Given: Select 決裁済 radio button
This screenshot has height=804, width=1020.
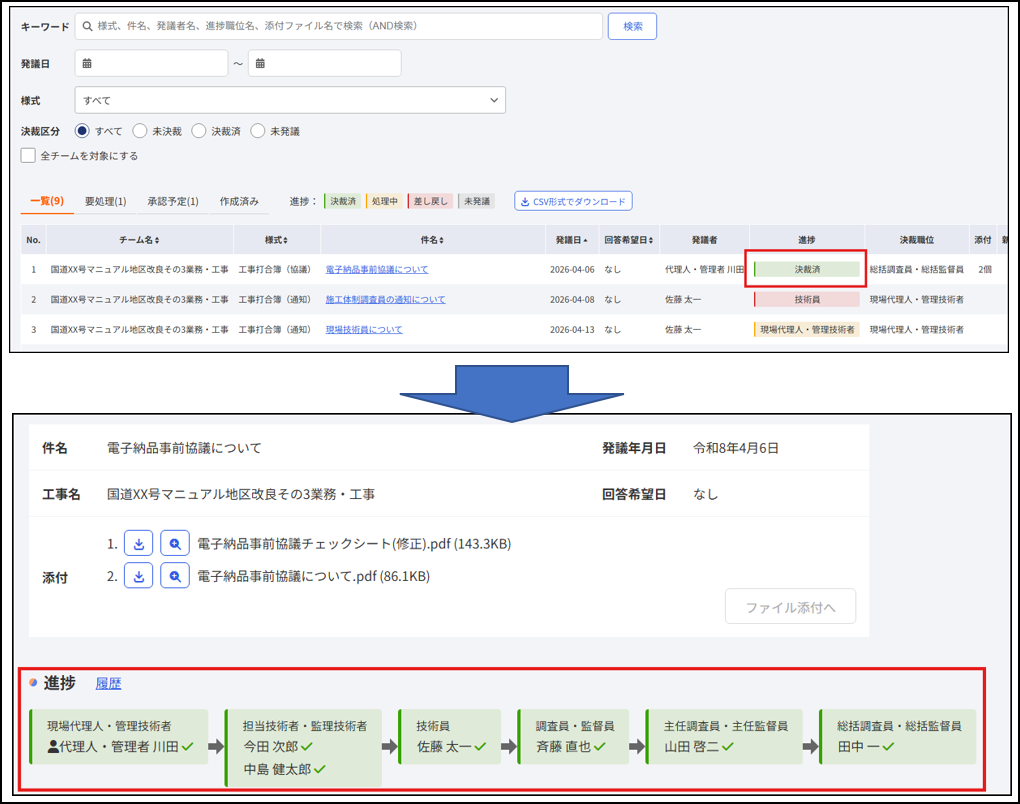Looking at the screenshot, I should coord(198,131).
